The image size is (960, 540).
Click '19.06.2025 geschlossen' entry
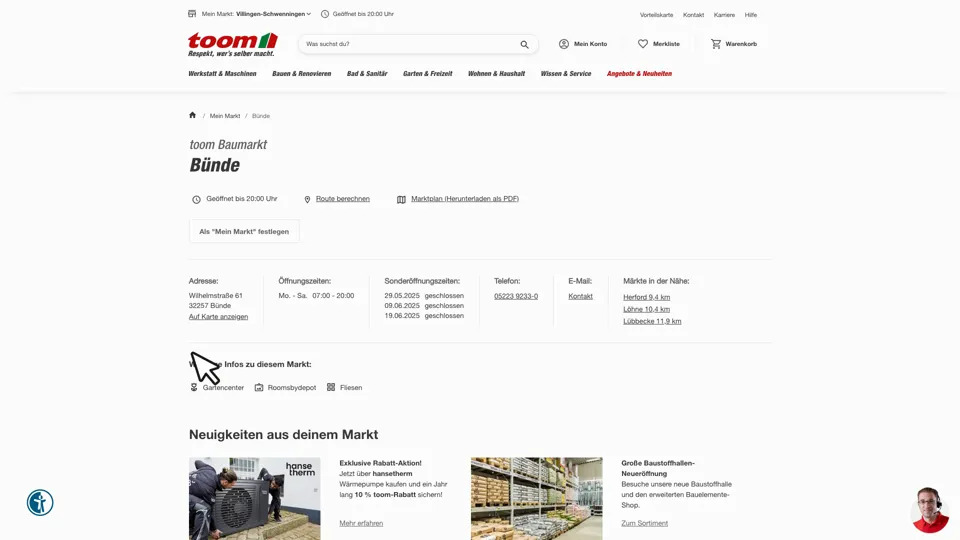click(424, 316)
